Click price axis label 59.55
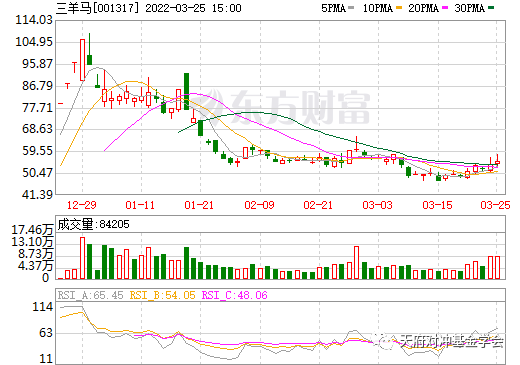This screenshot has height=365, width=520. pos(37,151)
